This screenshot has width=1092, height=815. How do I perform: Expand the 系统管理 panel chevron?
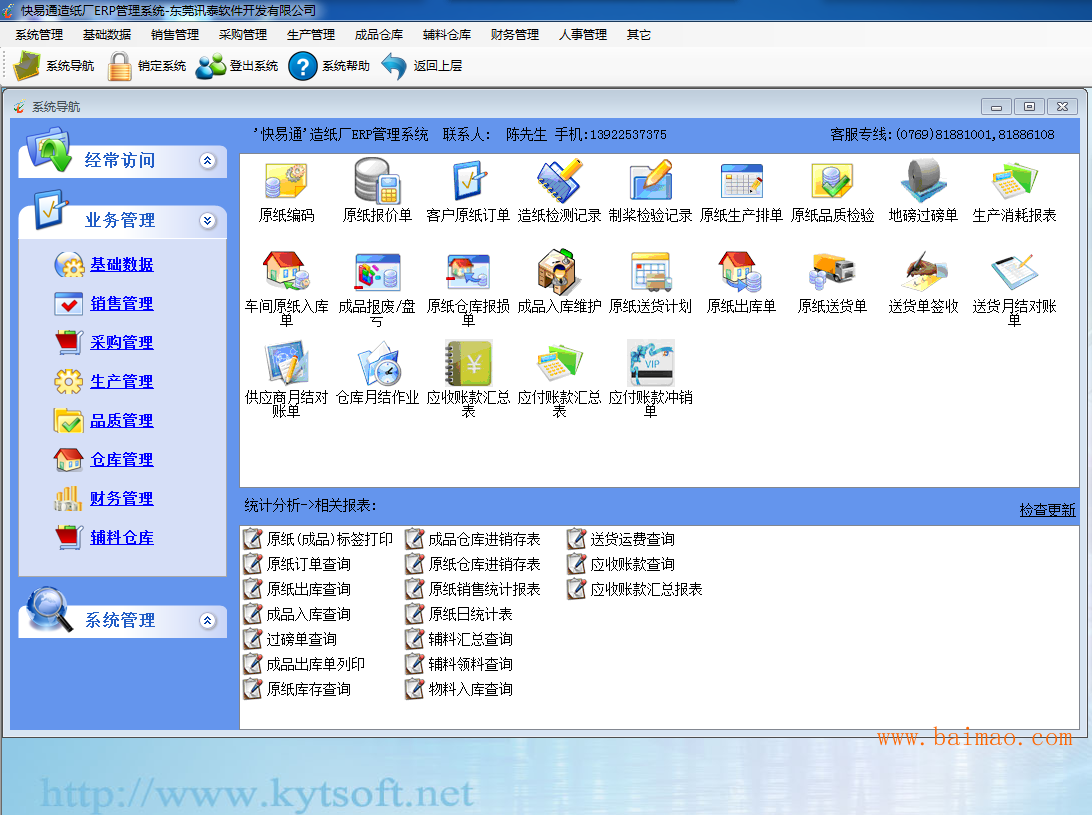pos(208,621)
